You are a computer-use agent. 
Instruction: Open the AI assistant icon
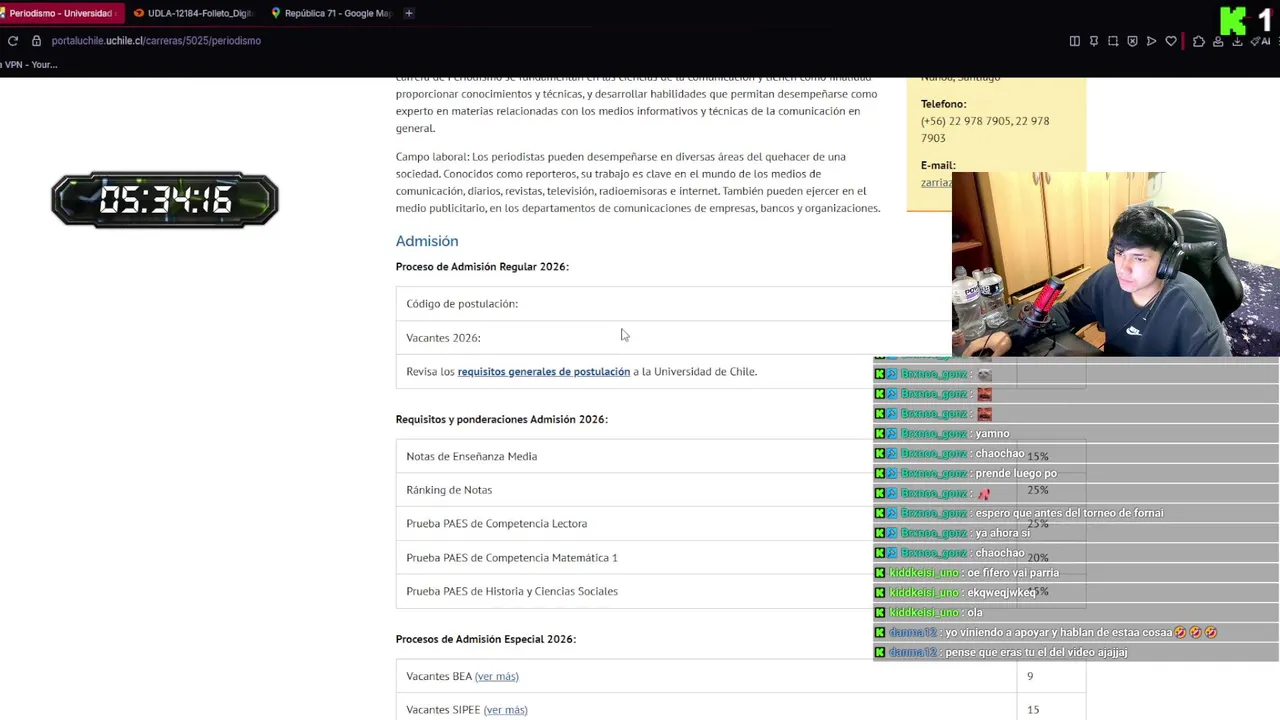(x=1261, y=41)
